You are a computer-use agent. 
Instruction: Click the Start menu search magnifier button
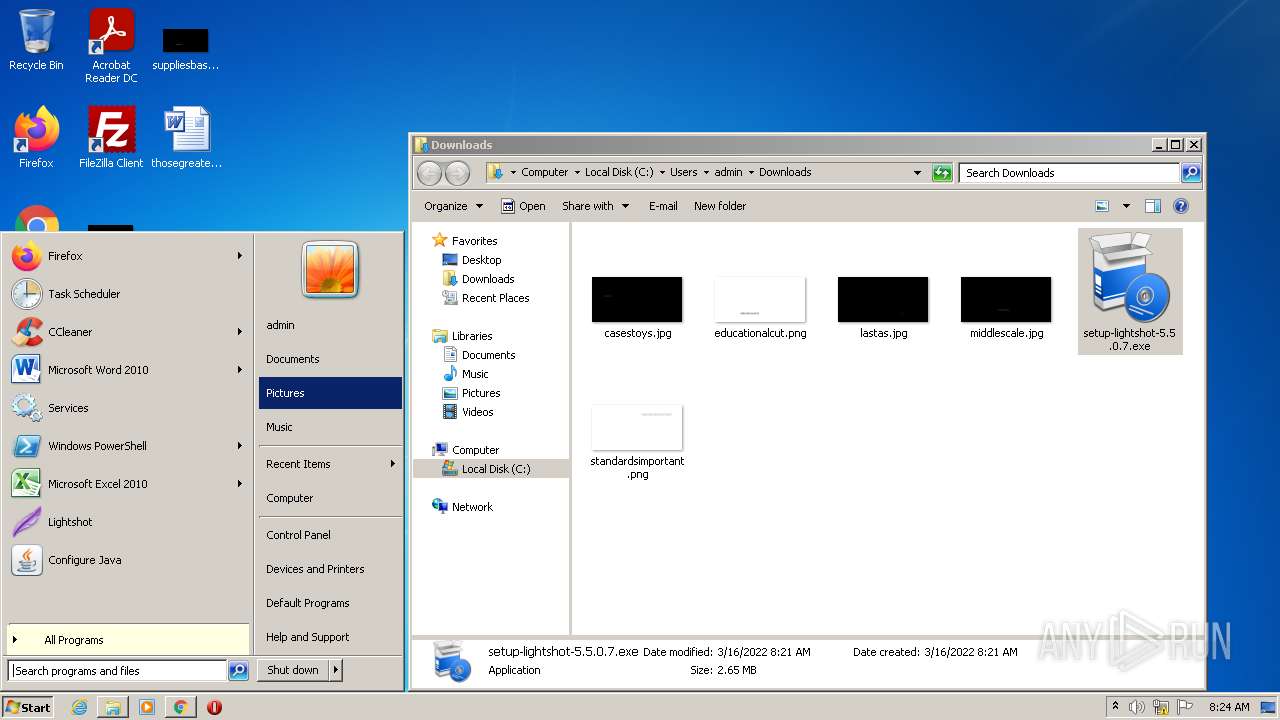pyautogui.click(x=238, y=671)
